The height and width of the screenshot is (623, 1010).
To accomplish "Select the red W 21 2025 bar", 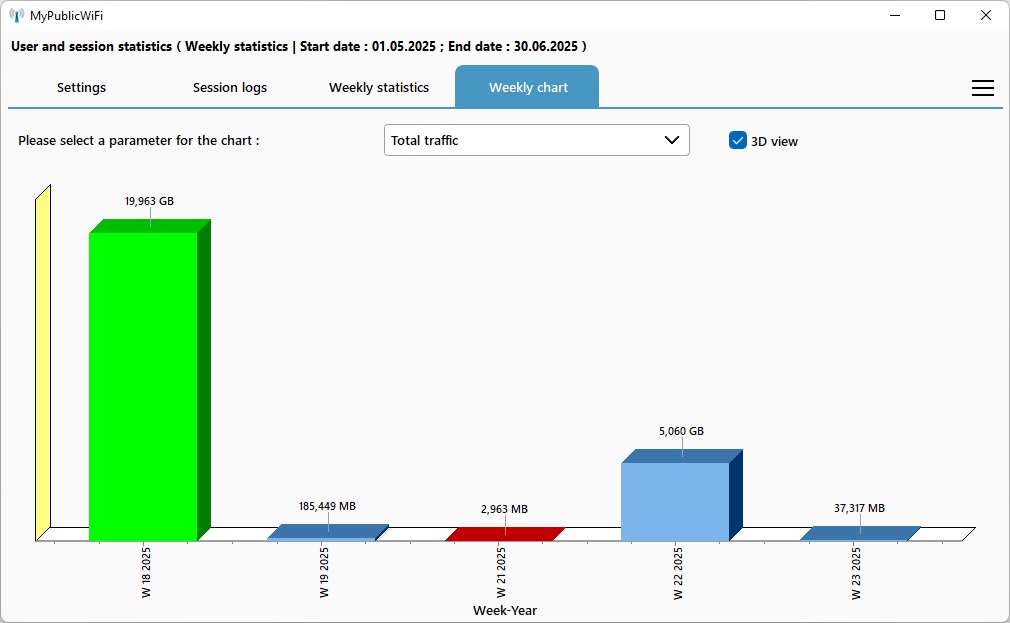I will 505,534.
